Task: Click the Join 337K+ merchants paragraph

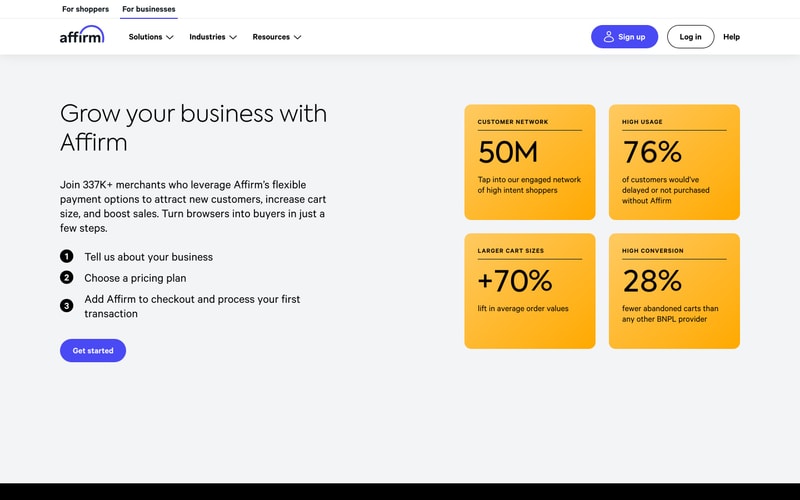Action: point(193,206)
